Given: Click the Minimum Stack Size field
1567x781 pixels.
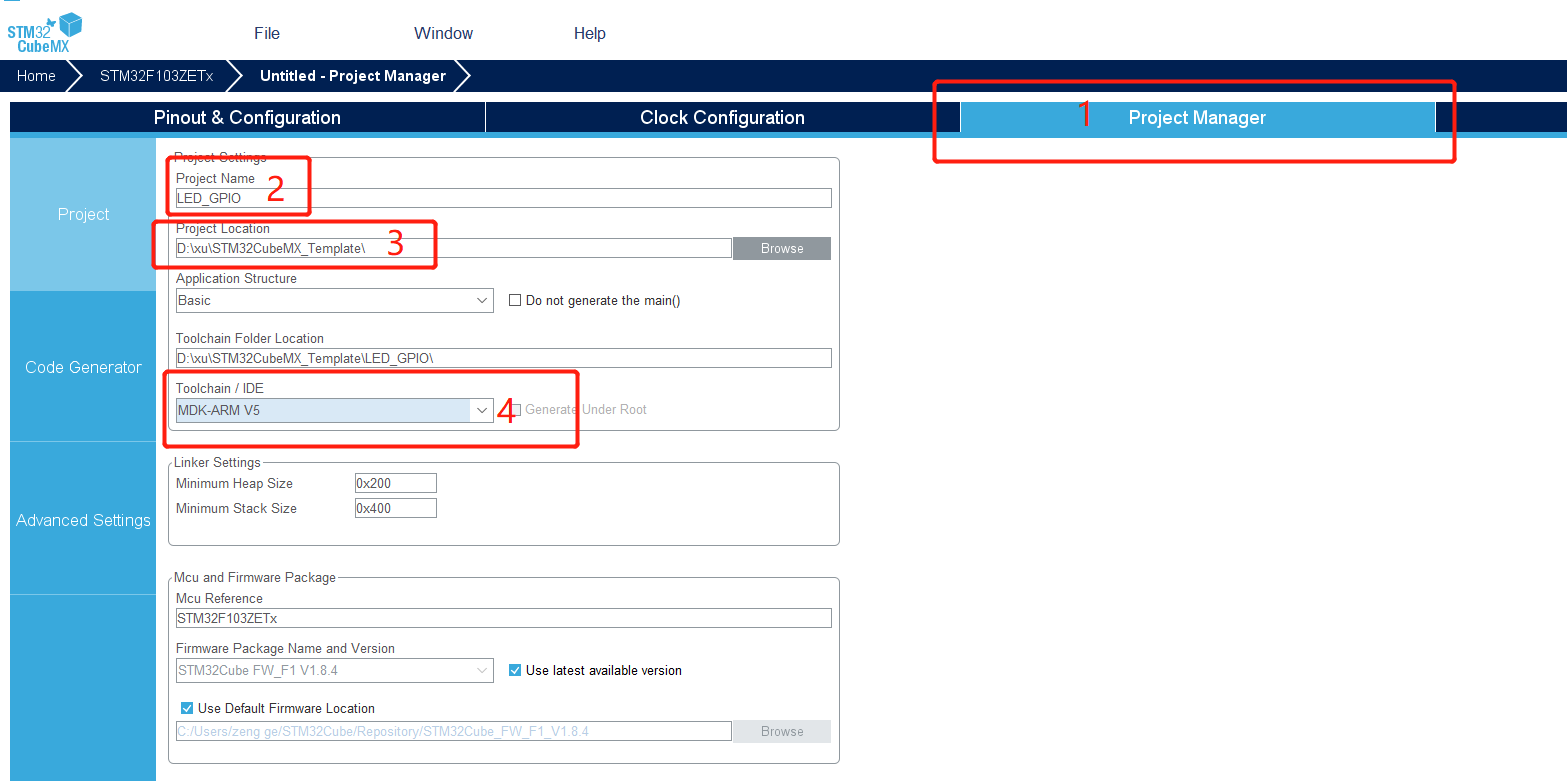Looking at the screenshot, I should (x=396, y=508).
